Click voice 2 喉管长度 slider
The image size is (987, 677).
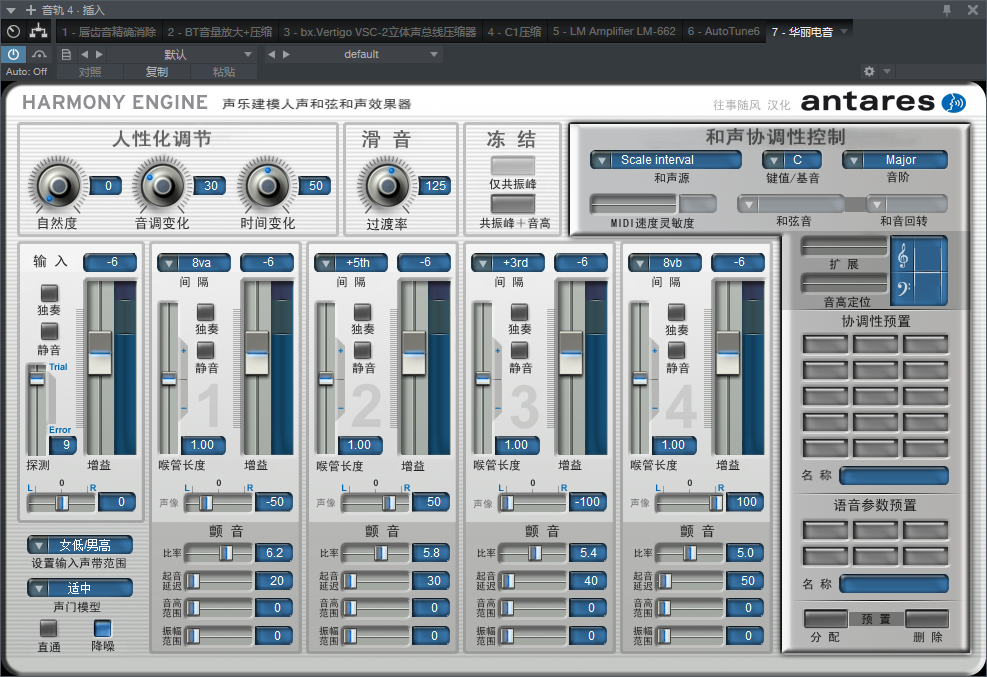[325, 378]
